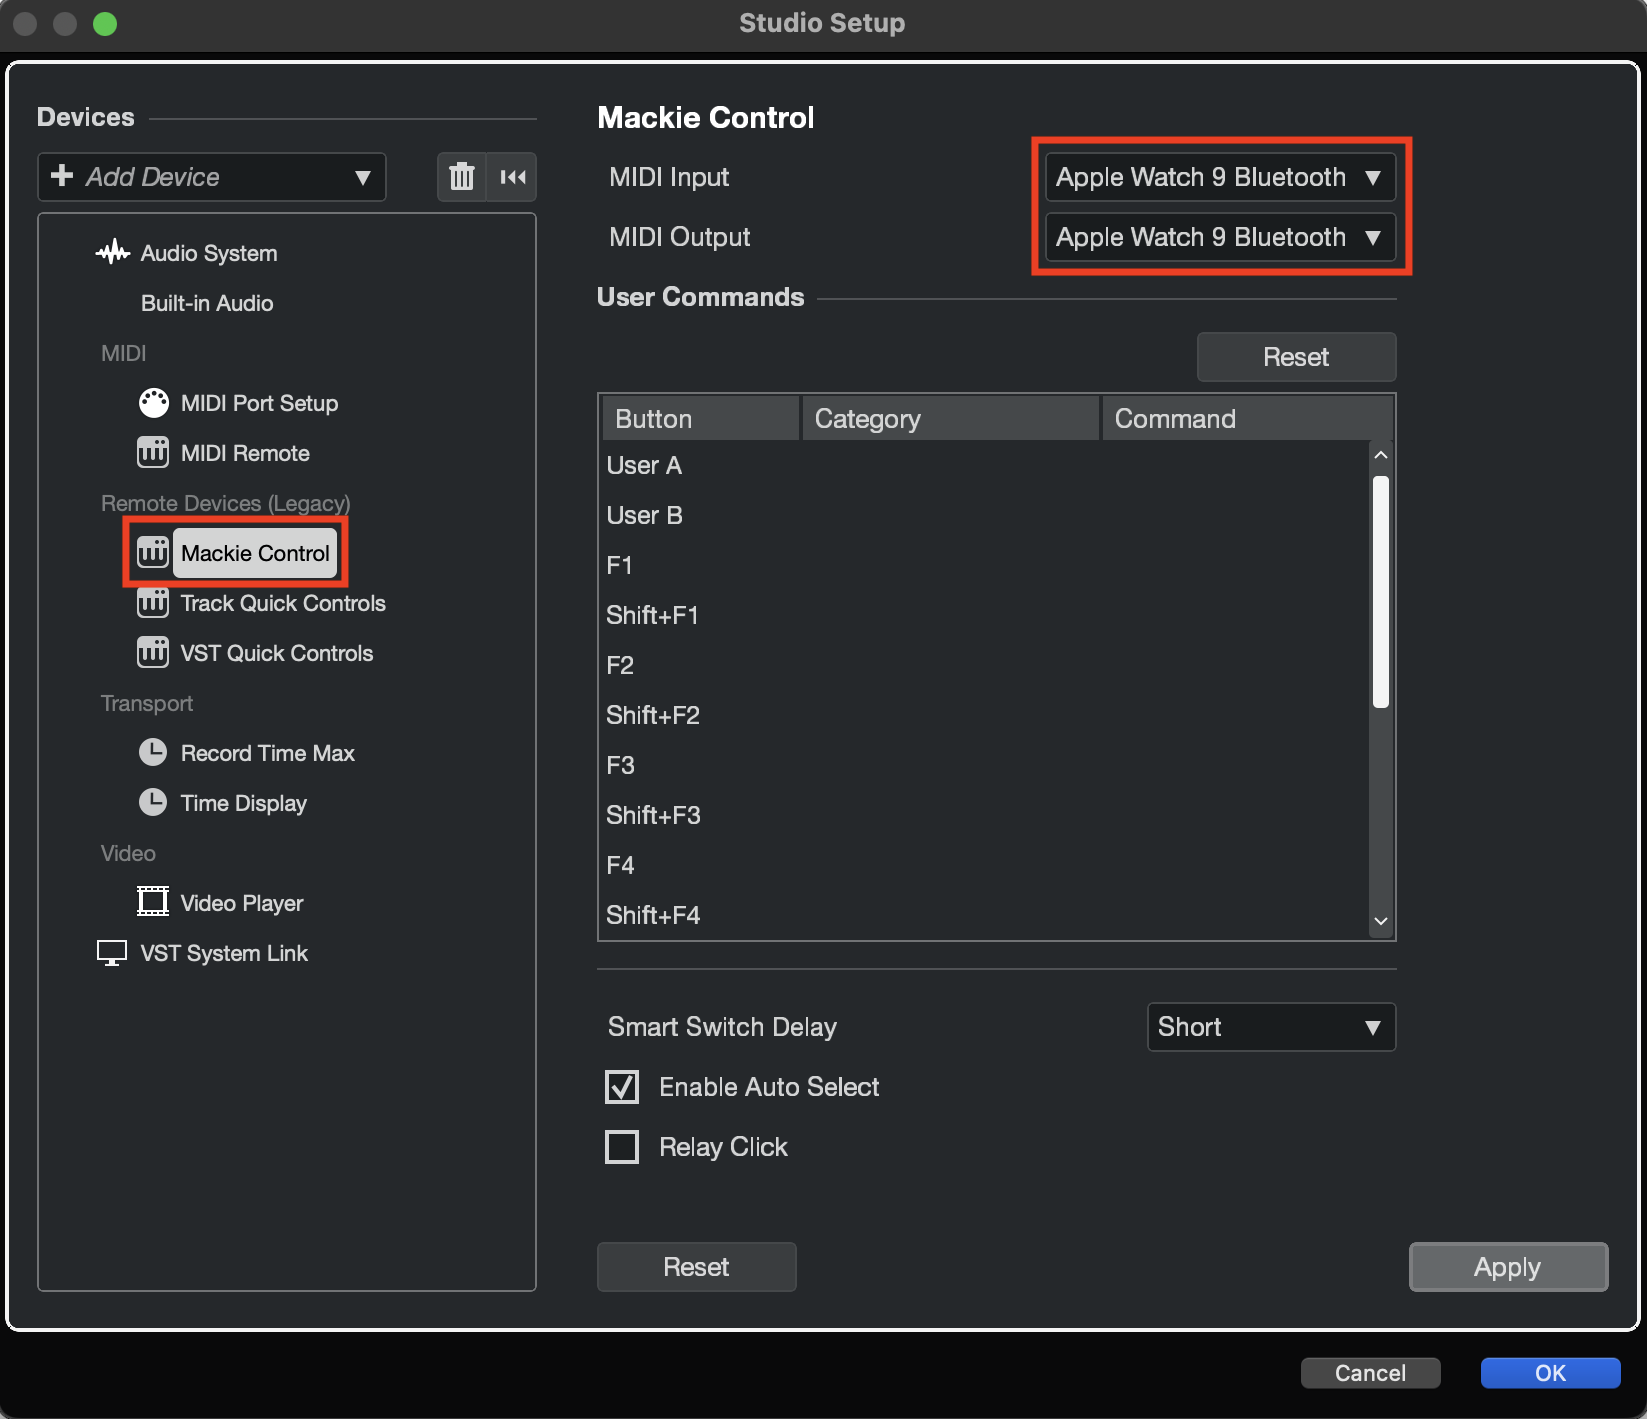Click scroll up arrow in User Commands list
The width and height of the screenshot is (1647, 1419).
(x=1381, y=455)
